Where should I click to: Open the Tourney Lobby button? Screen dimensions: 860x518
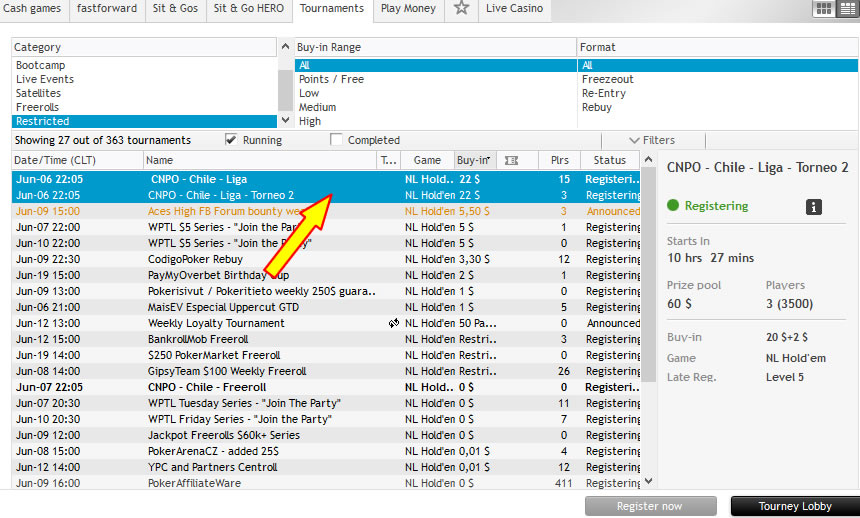point(795,506)
